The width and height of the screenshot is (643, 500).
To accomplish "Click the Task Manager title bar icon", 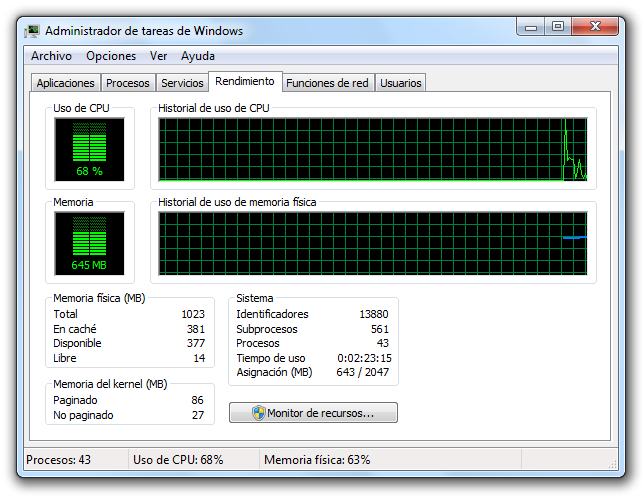I will (32, 31).
